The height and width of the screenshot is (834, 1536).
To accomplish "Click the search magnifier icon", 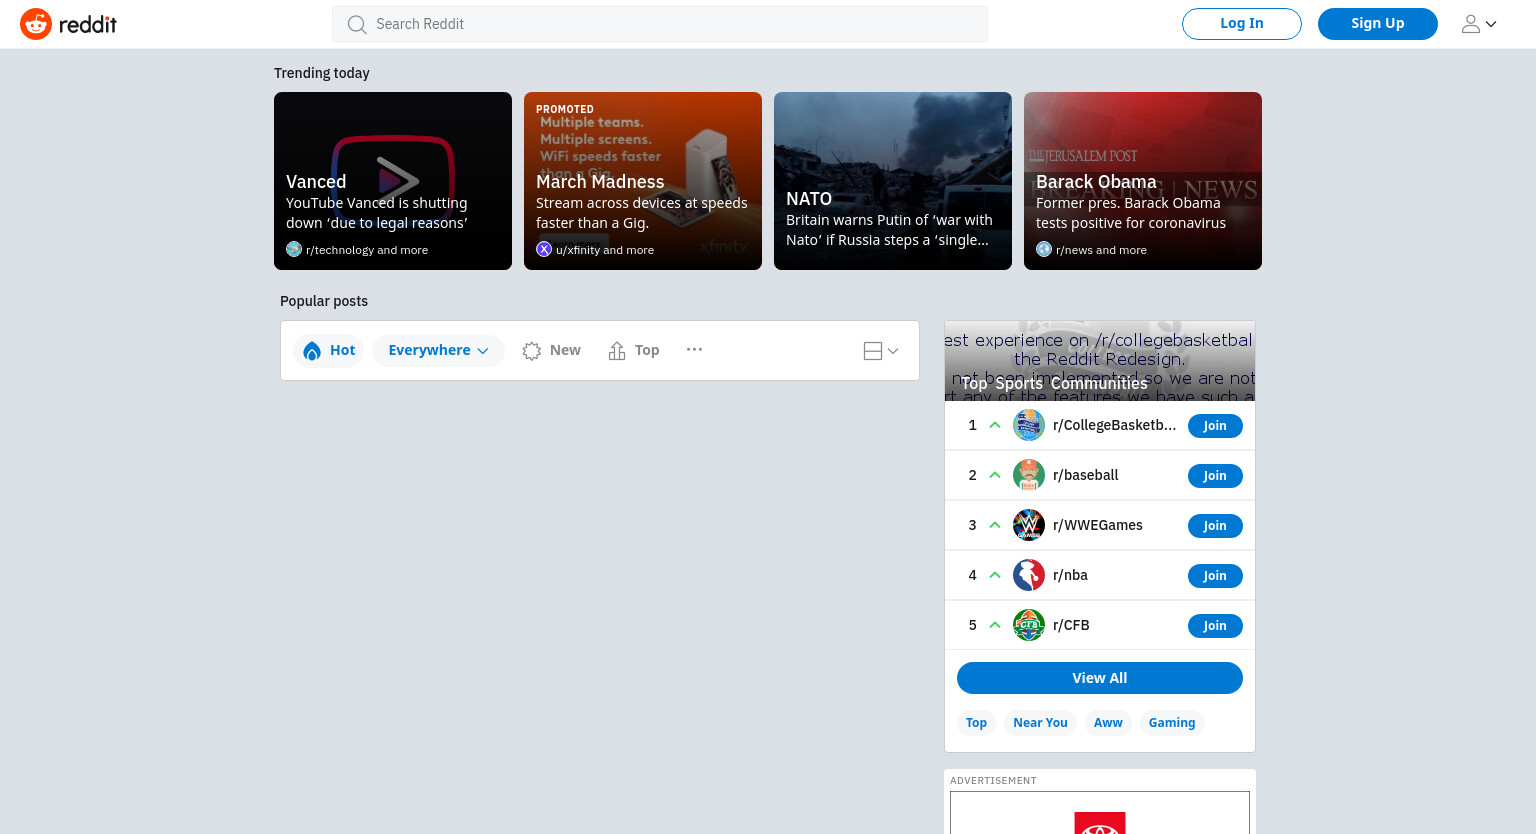I will (357, 24).
